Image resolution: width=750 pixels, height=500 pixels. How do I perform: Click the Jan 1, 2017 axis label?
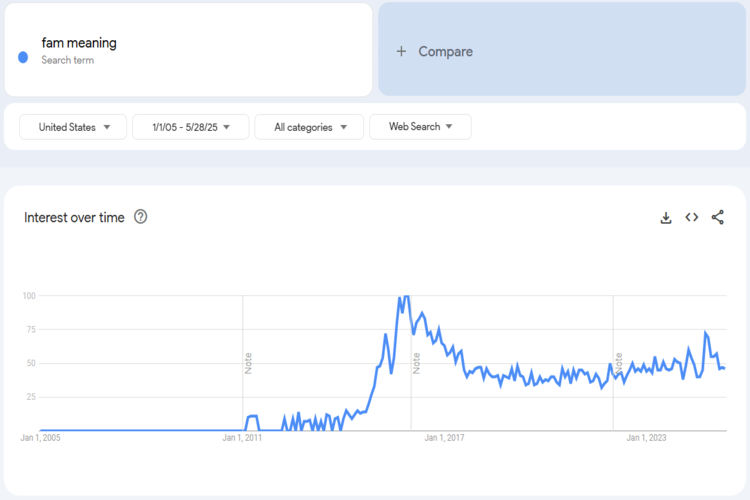[444, 438]
